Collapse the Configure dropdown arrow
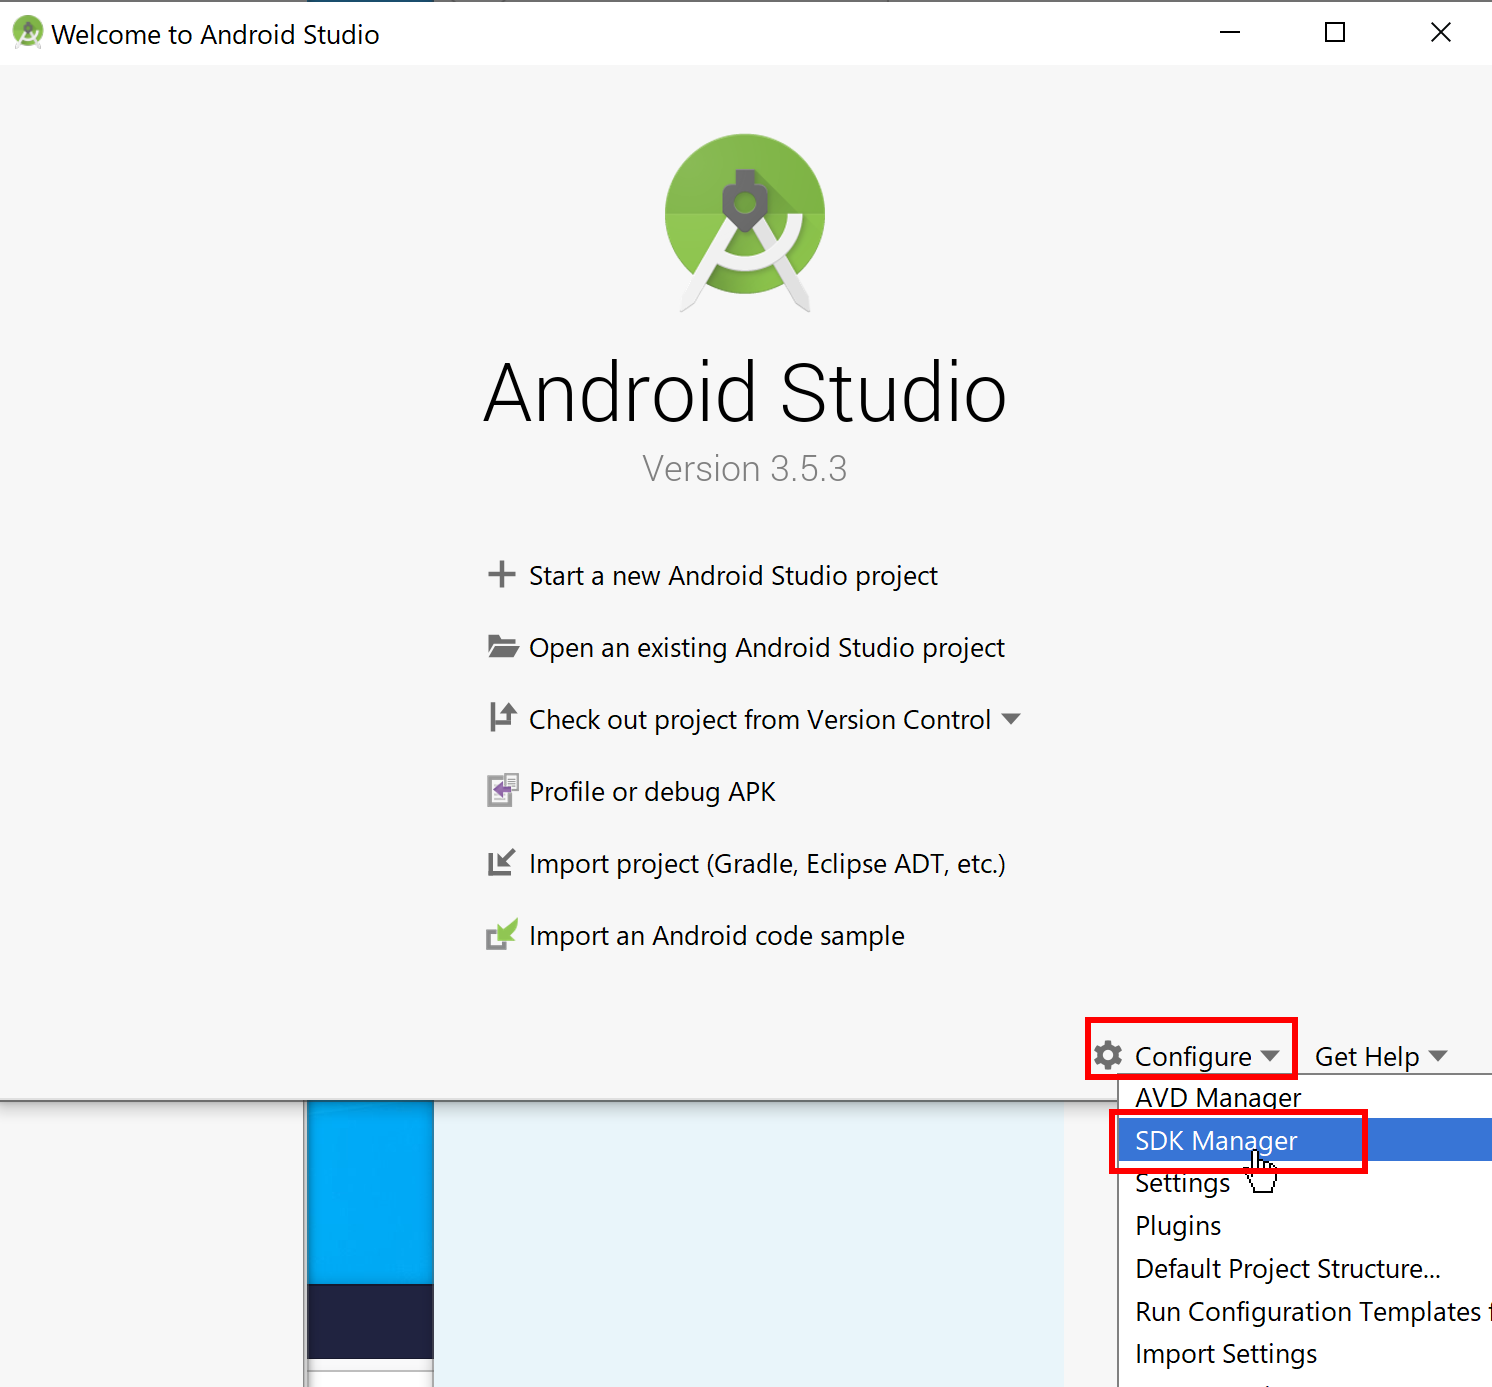 [x=1270, y=1056]
